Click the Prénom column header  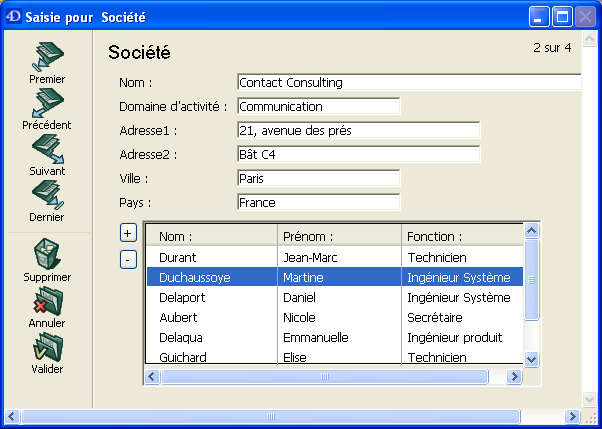tap(339, 237)
